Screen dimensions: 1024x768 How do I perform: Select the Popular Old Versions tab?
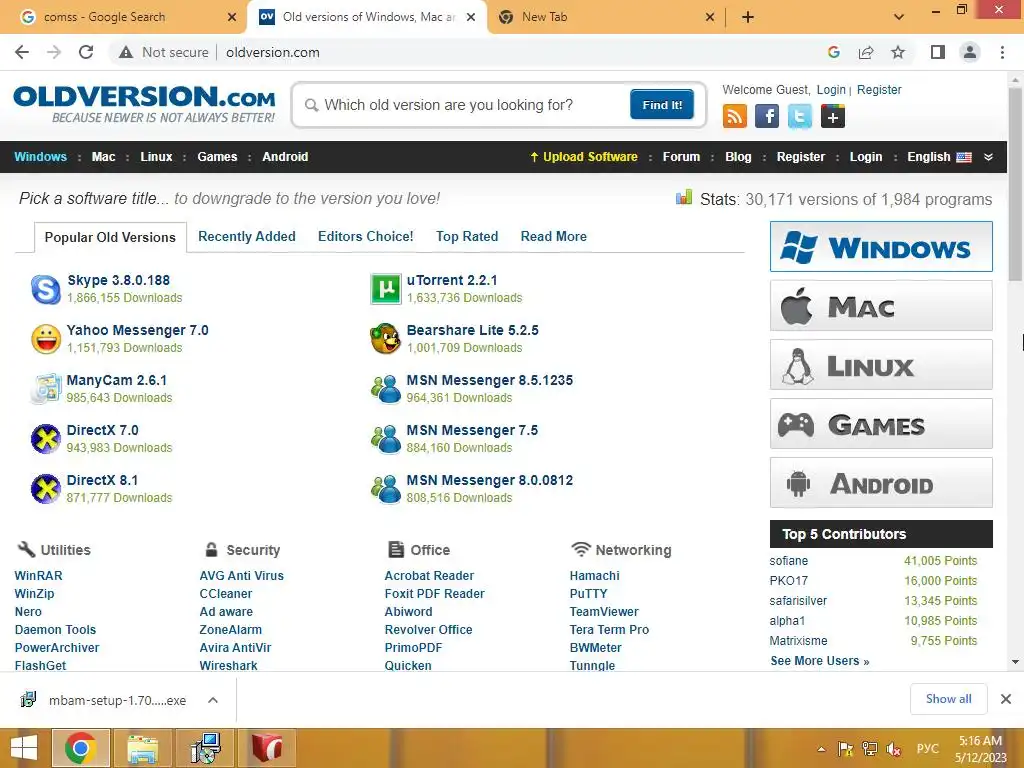tap(110, 237)
